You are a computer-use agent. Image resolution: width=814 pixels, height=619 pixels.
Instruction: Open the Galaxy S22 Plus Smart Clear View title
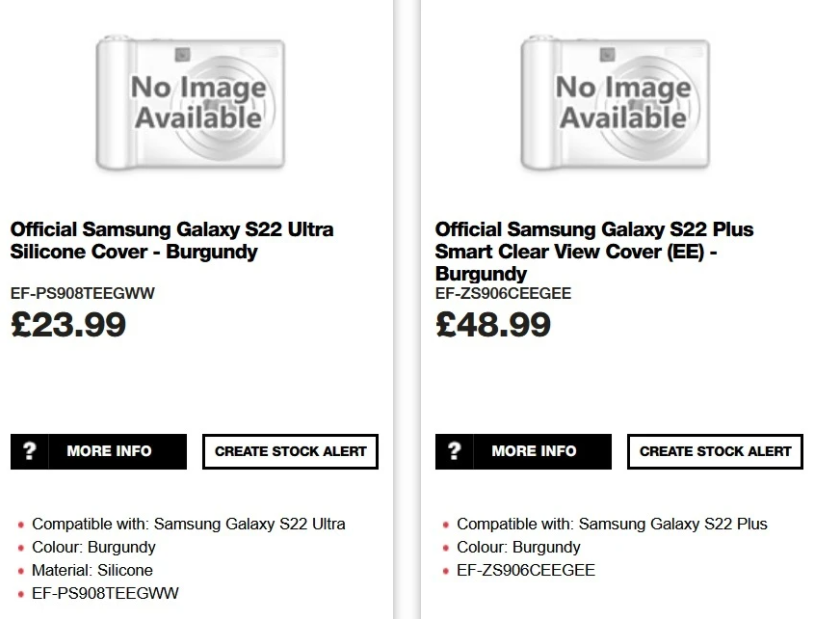[594, 251]
